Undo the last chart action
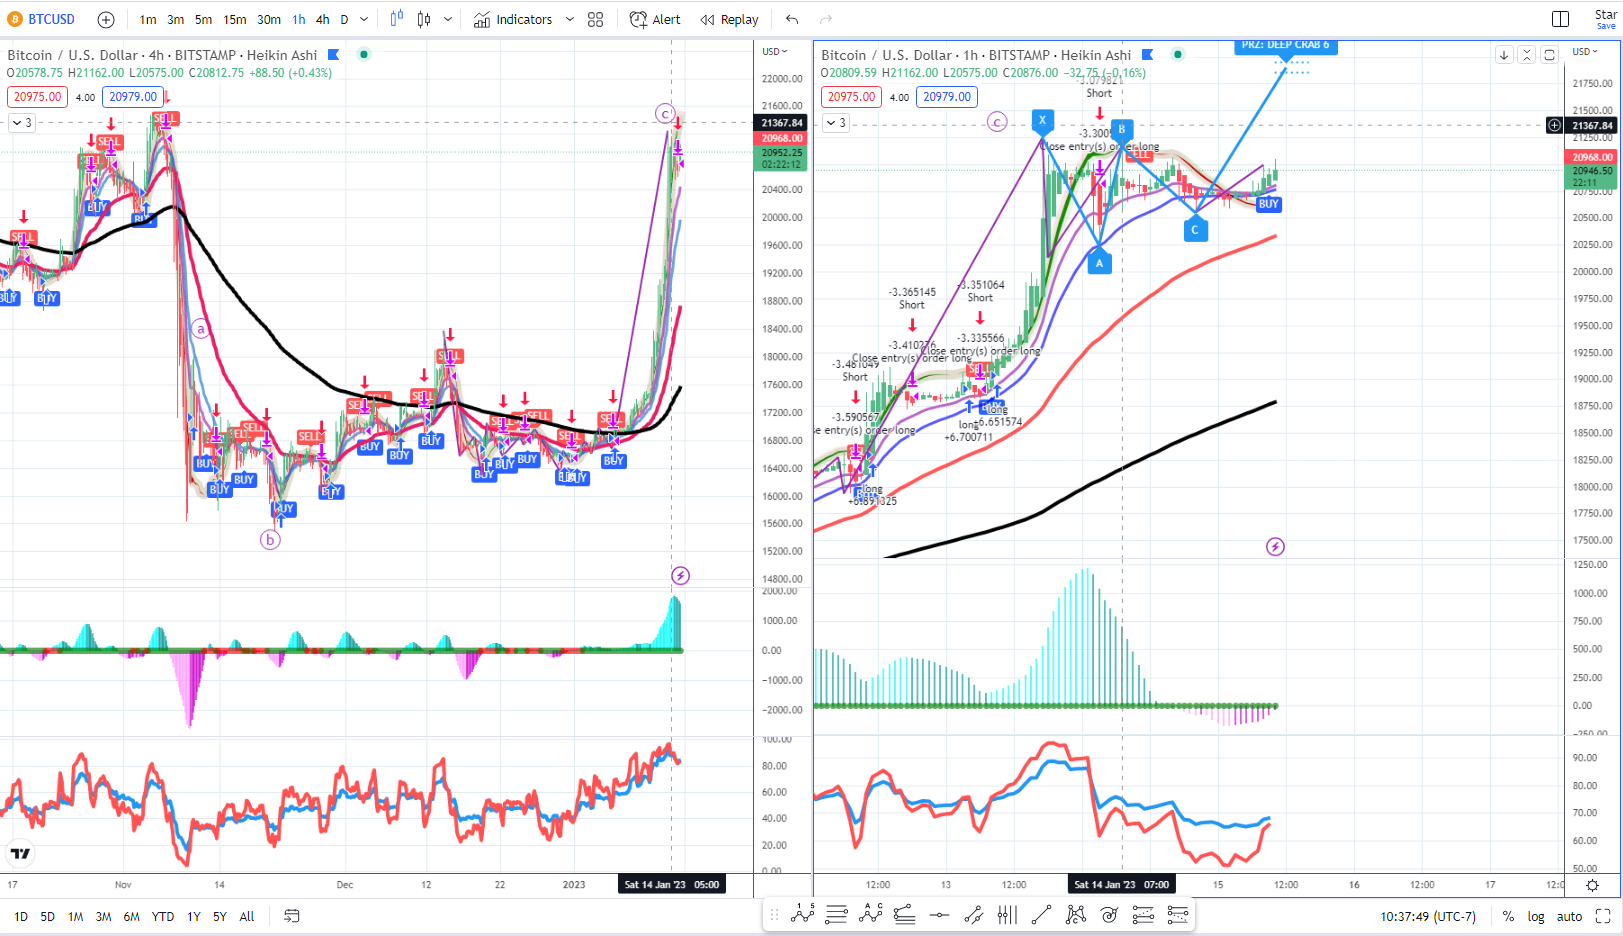The width and height of the screenshot is (1623, 936). [792, 19]
